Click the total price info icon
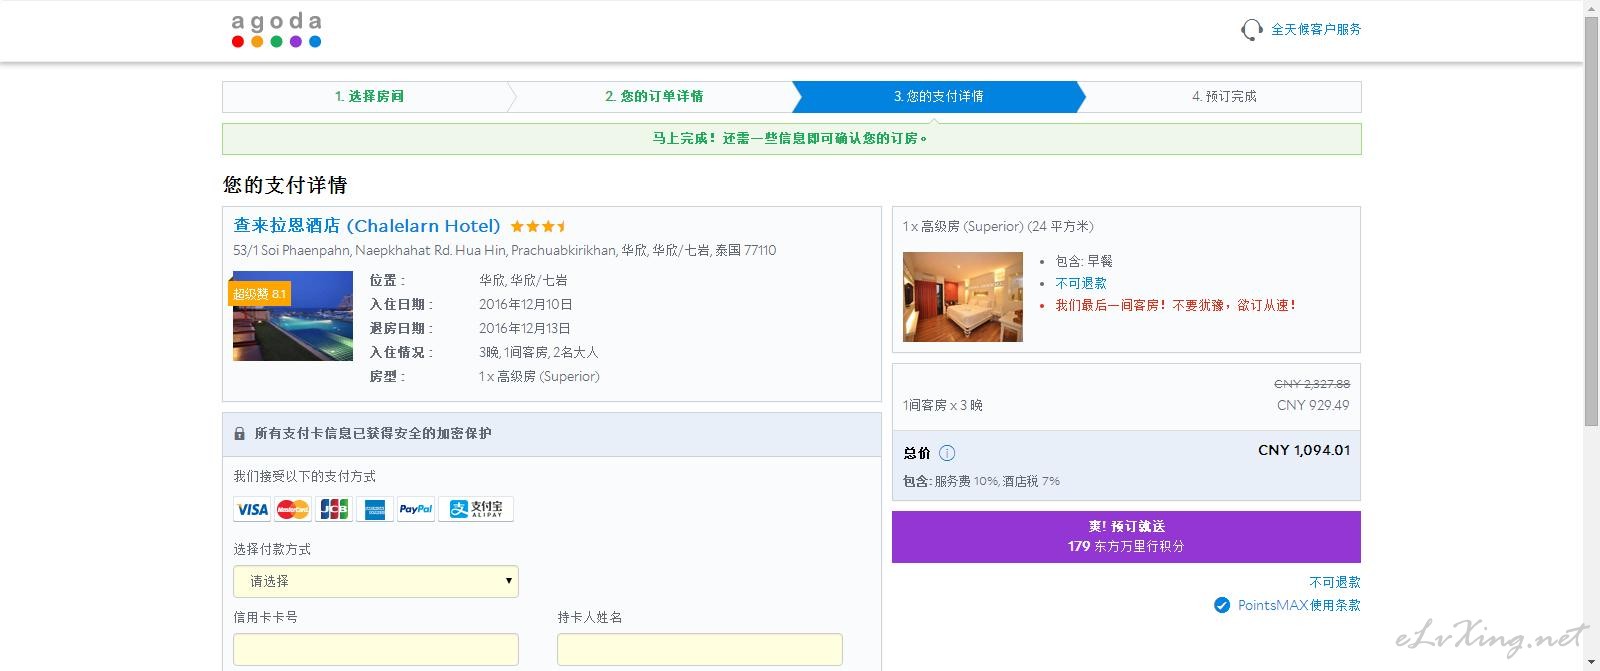Screen dimensions: 1600x671 947,453
